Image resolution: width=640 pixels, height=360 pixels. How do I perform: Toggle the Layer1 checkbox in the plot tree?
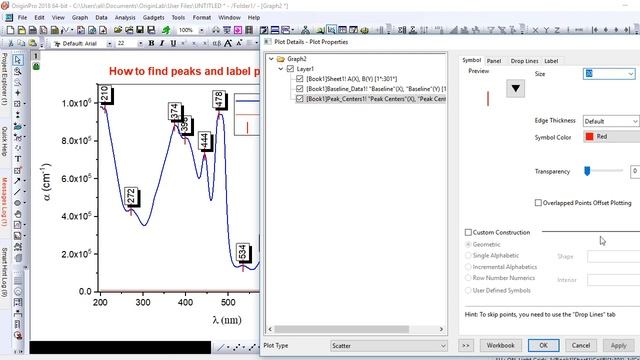pos(290,69)
